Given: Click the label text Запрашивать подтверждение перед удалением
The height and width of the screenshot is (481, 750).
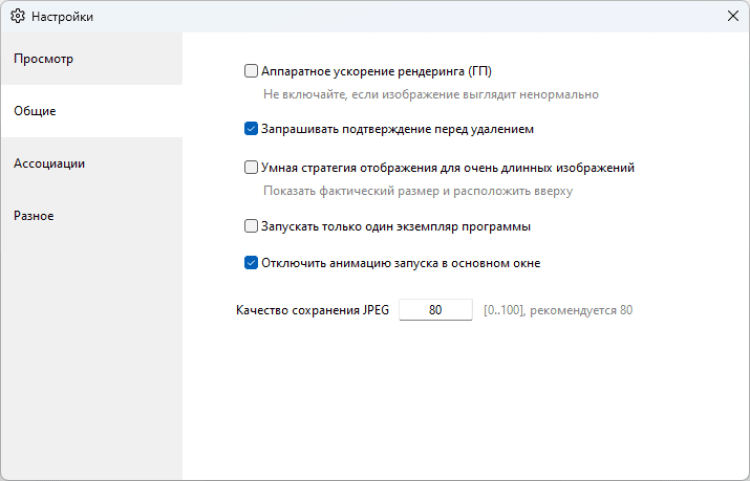Looking at the screenshot, I should (x=397, y=129).
